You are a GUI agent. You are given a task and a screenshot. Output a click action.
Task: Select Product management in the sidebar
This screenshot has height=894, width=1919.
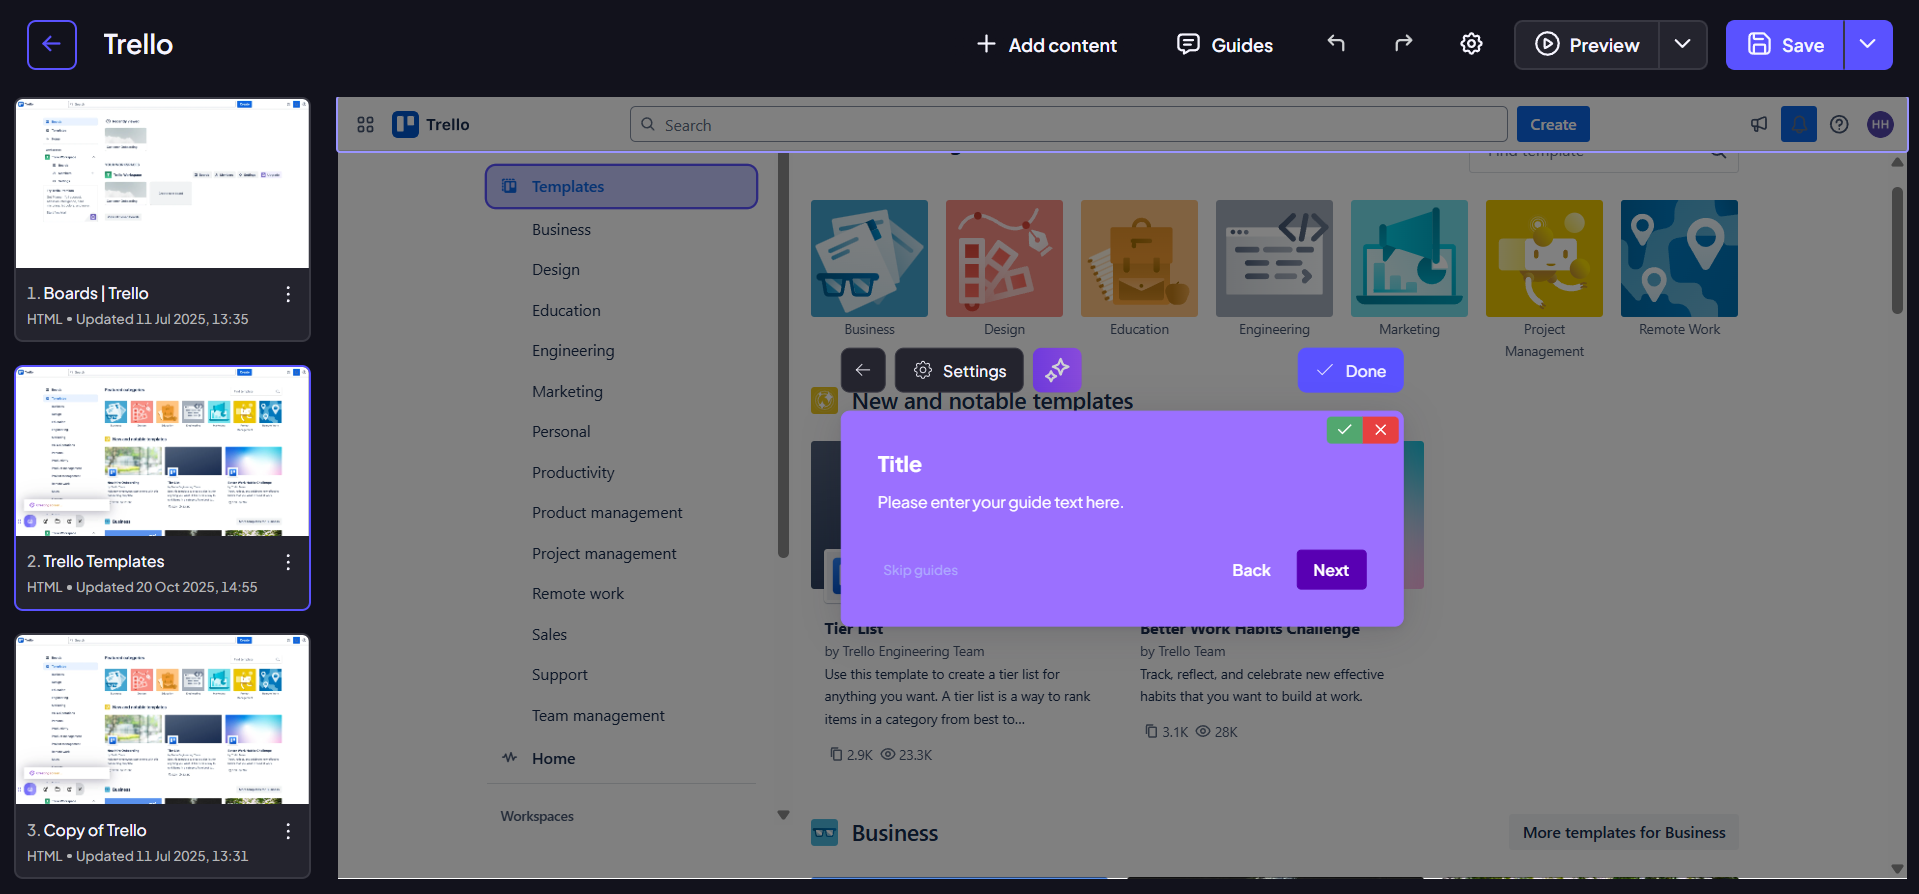607,513
